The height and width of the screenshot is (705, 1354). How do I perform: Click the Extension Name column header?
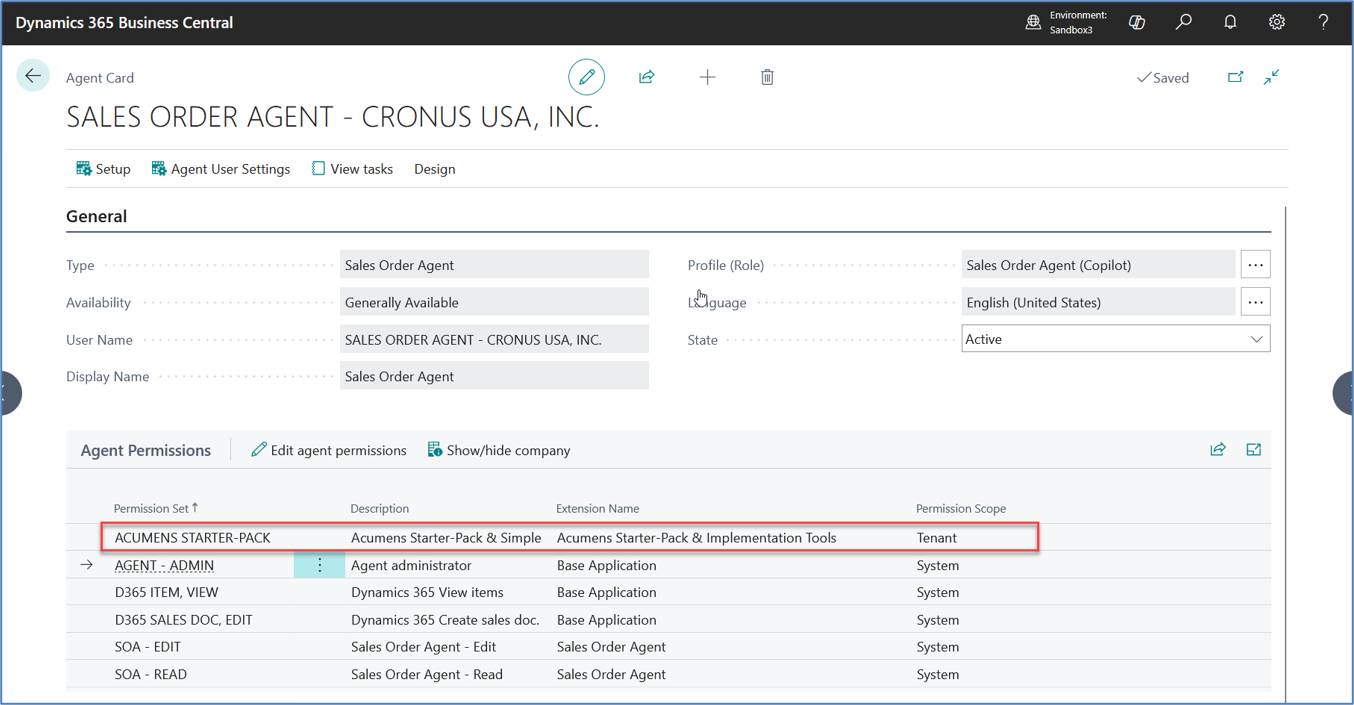598,508
